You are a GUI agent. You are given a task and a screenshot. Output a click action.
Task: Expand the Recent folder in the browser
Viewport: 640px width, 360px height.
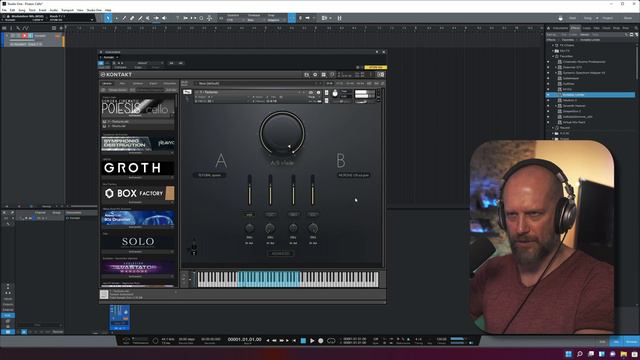(x=553, y=128)
